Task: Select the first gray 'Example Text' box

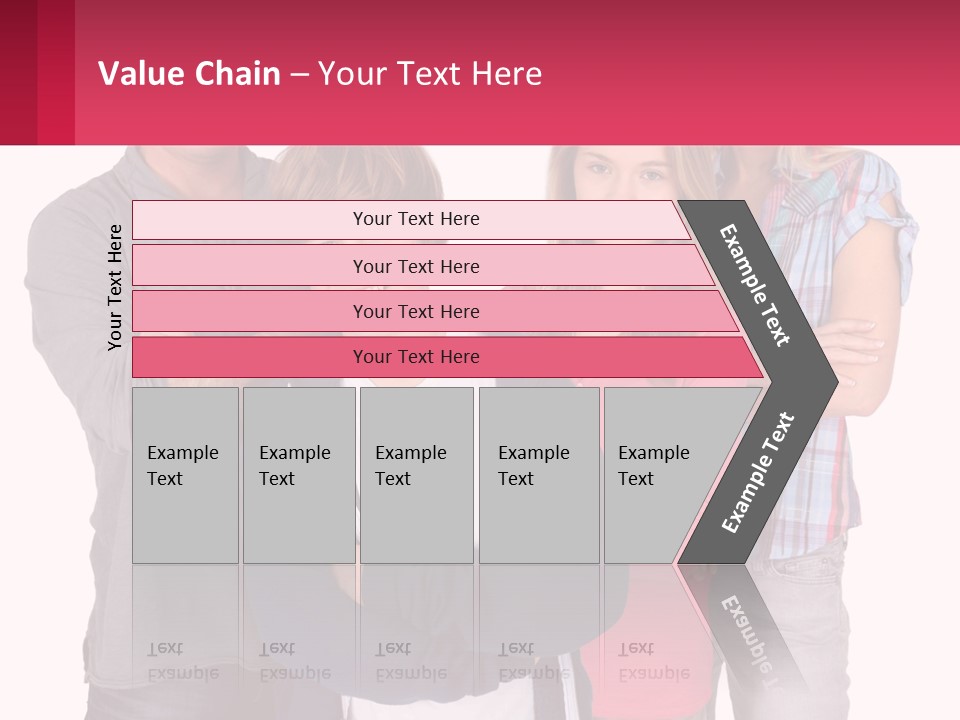Action: click(185, 475)
